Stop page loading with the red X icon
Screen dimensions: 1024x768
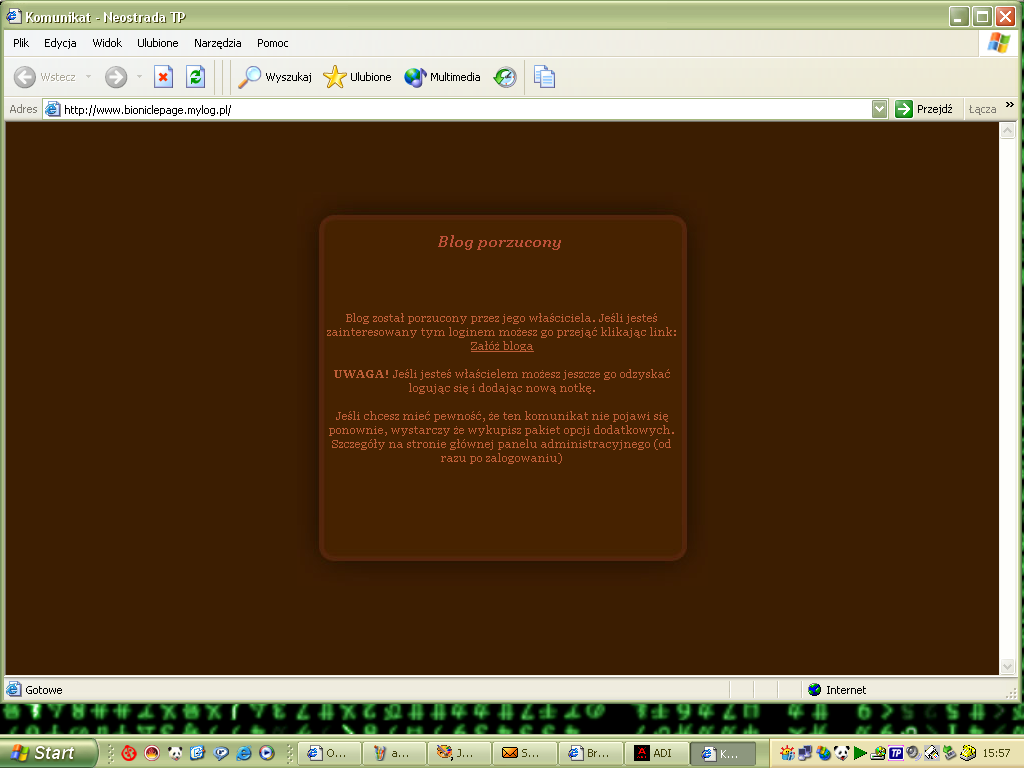tap(163, 77)
